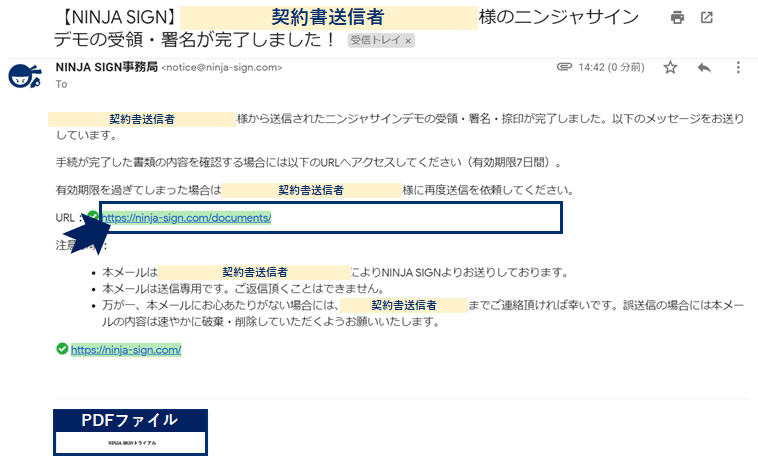Open the ninja-sign.com/documents/ link
The image size is (758, 456).
click(186, 218)
